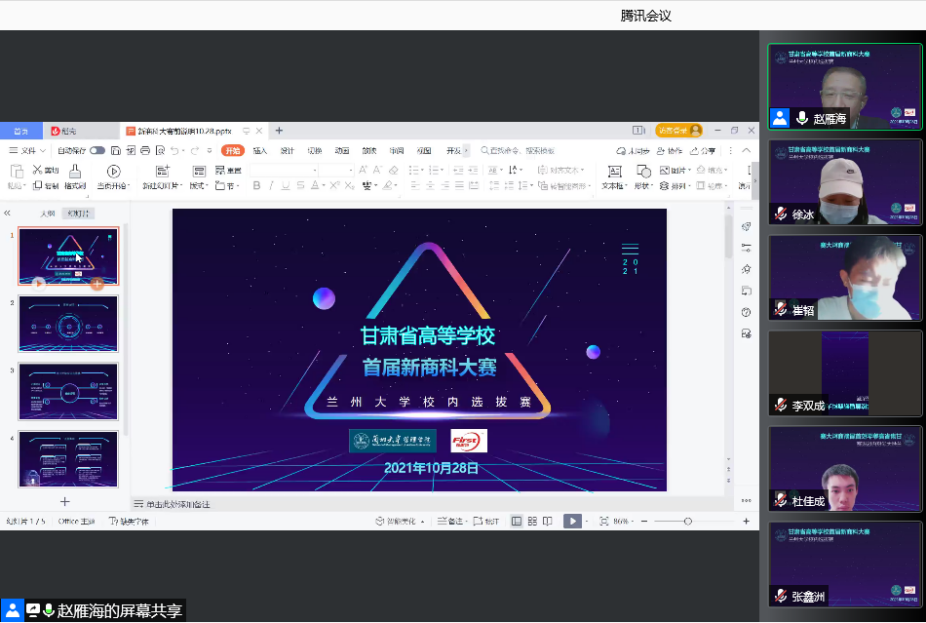Toggle the 自动保存 auto-save switch
Viewport: 926px width, 623px height.
(97, 150)
